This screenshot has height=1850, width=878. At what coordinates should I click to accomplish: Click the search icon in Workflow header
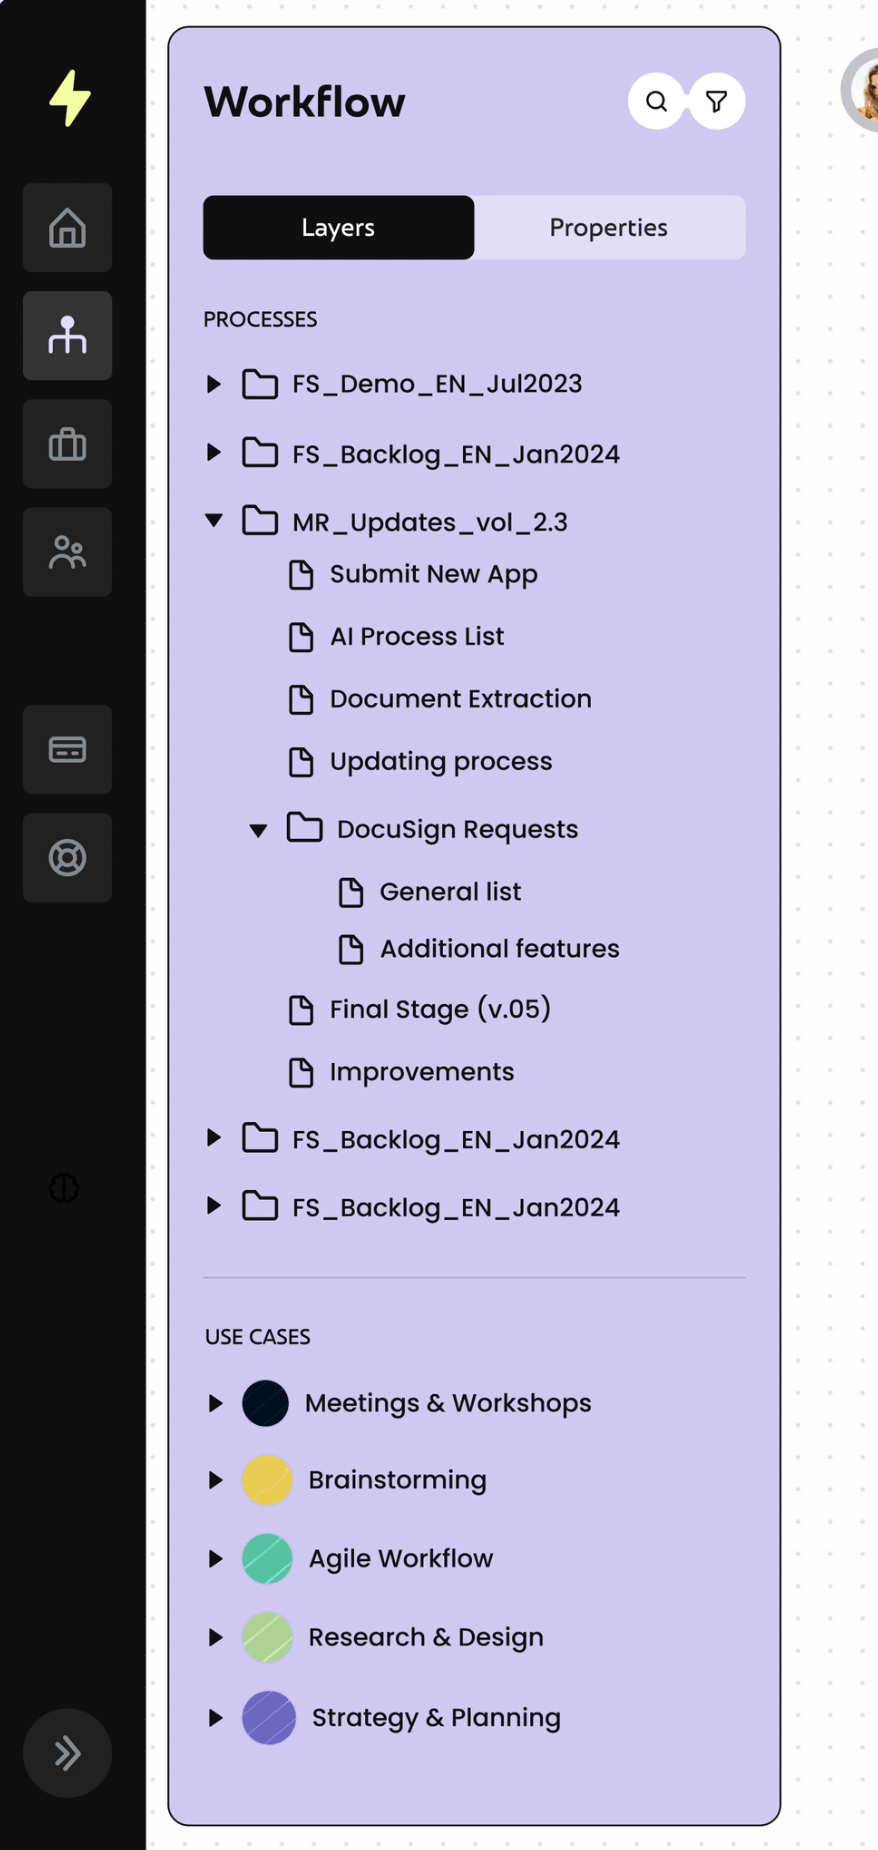click(x=656, y=101)
